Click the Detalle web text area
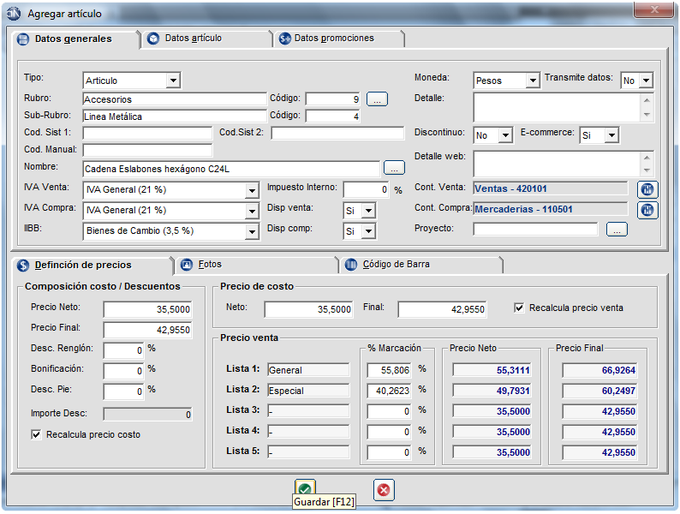 click(557, 164)
